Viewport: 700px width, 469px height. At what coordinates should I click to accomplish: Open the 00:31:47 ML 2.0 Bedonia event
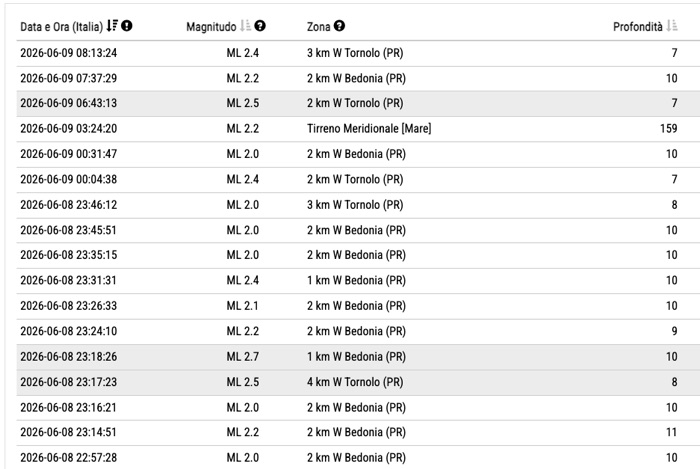click(x=358, y=154)
